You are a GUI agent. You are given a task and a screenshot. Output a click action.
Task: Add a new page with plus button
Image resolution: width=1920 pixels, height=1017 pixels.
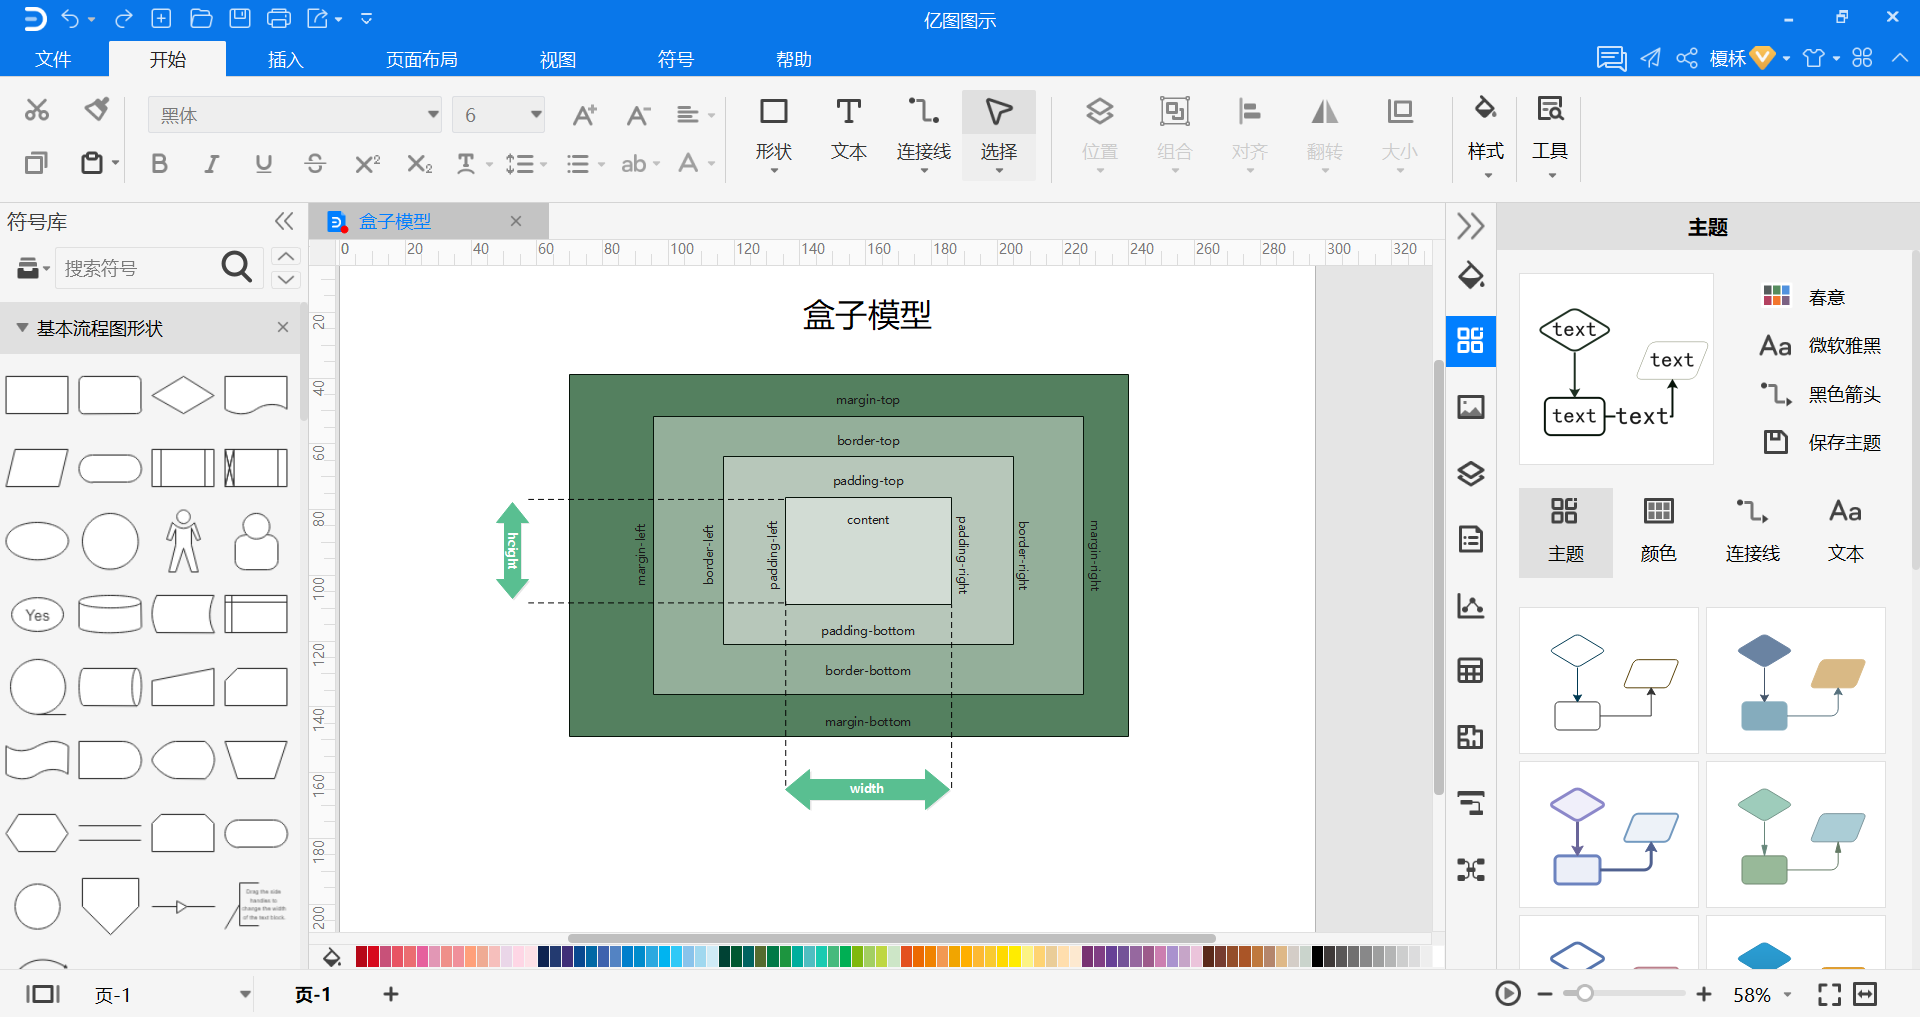391,994
